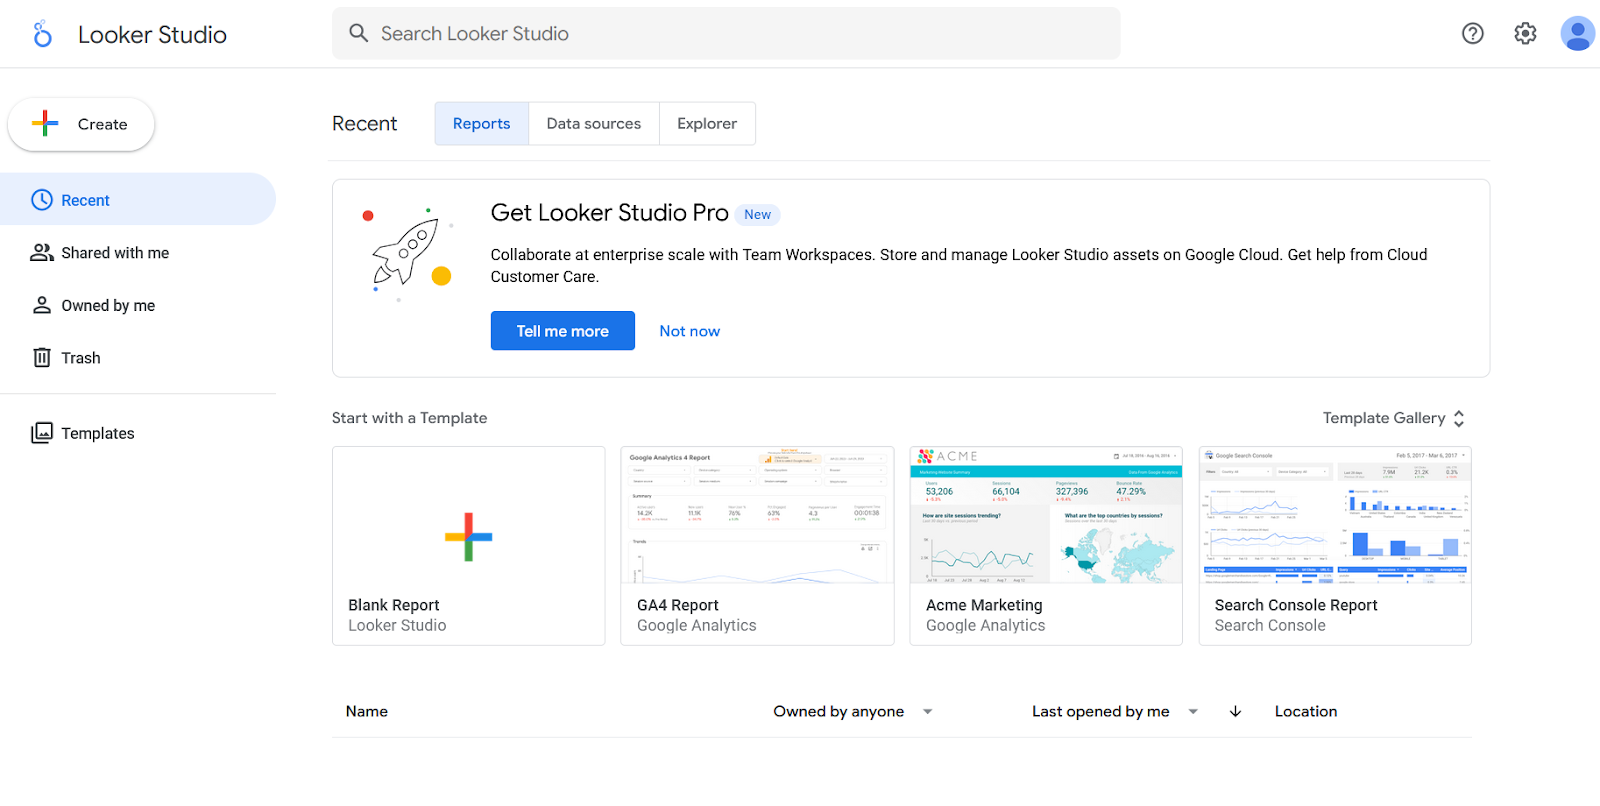Click the plus icon on Blank Report

click(468, 537)
